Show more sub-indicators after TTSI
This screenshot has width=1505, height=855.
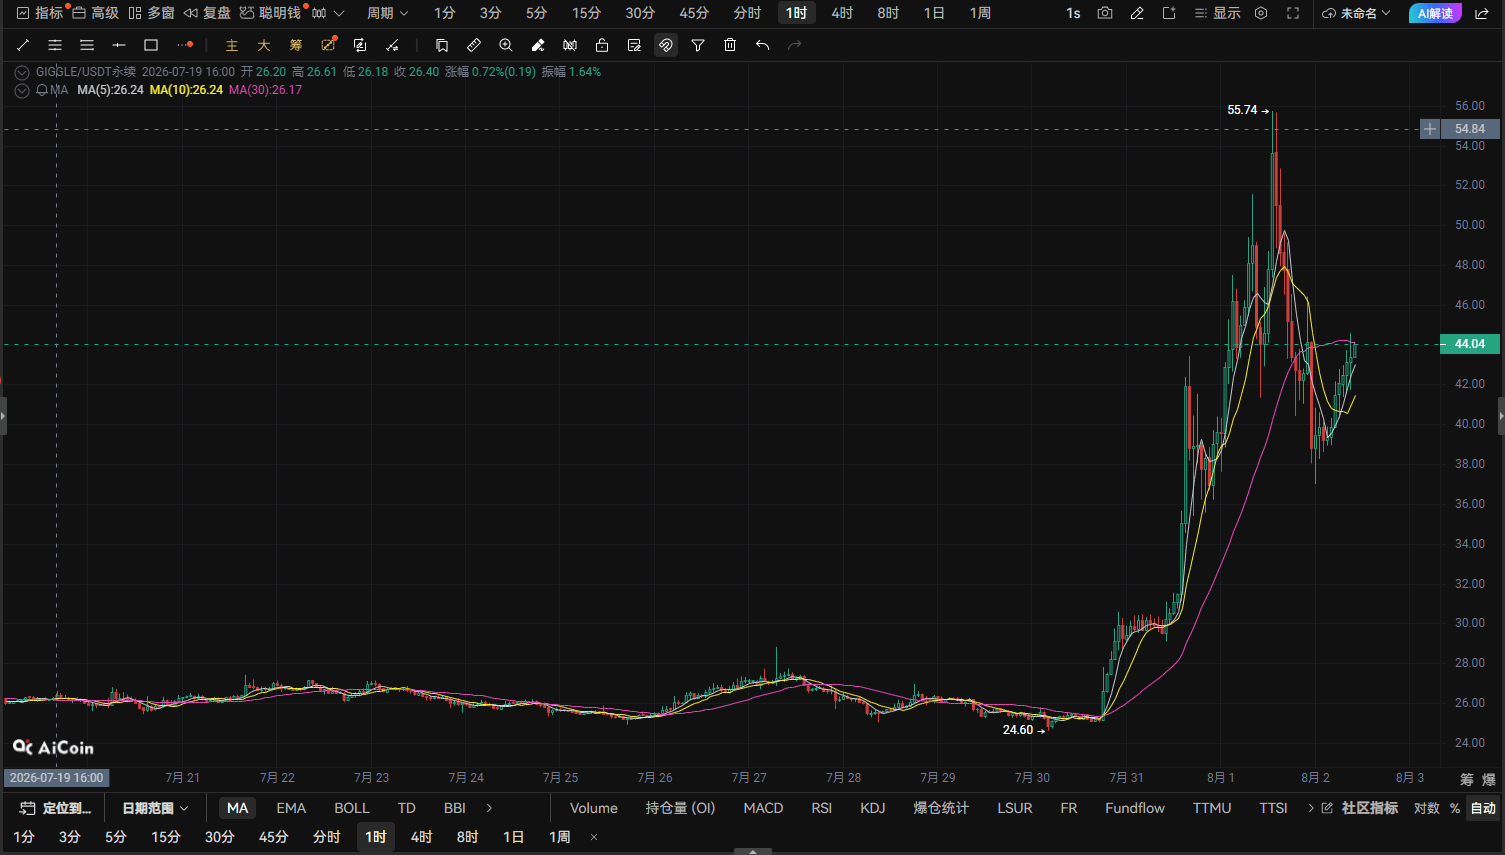coord(1311,808)
